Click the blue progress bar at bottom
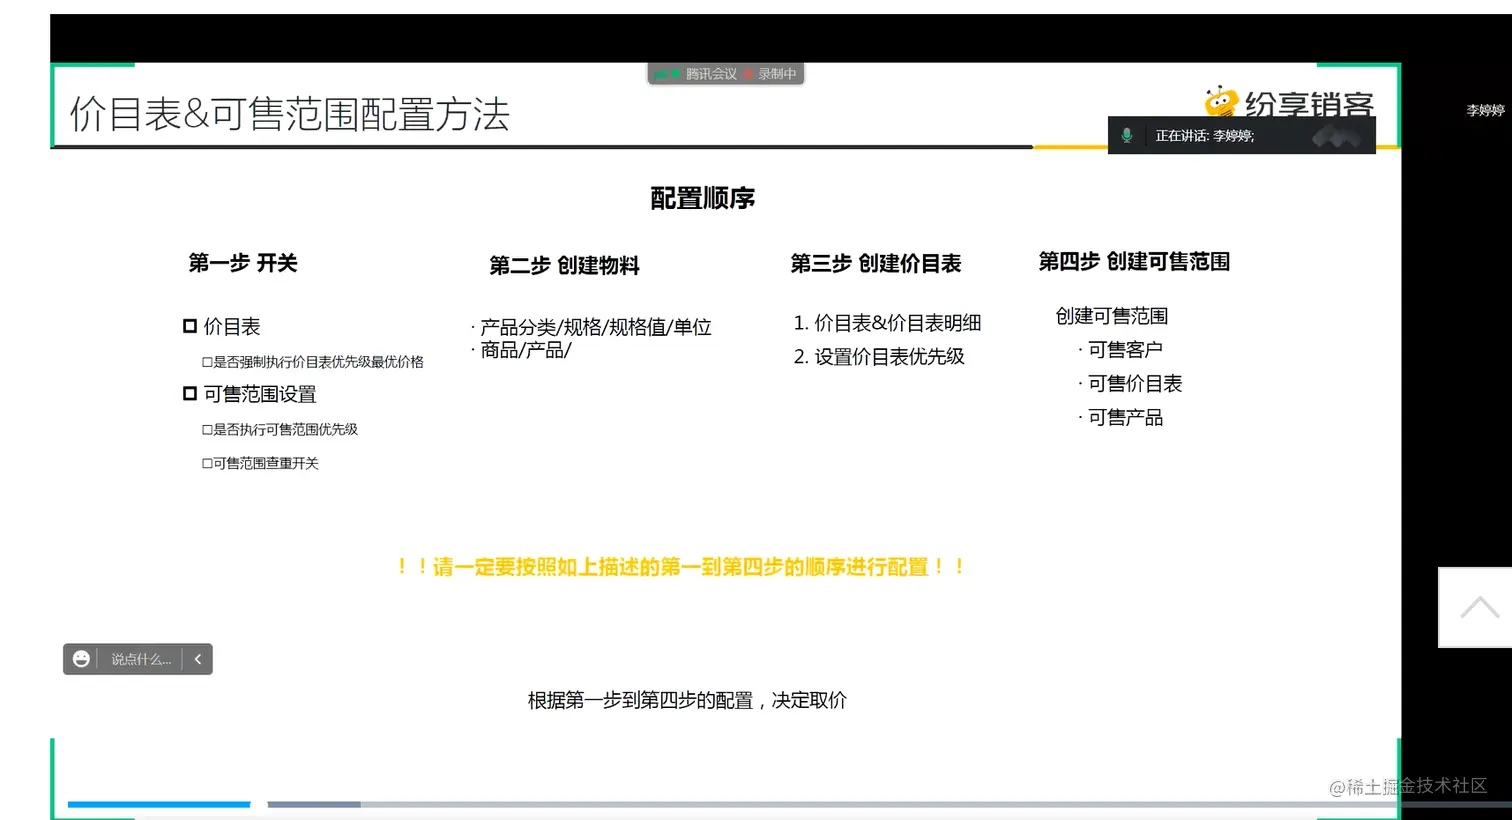The width and height of the screenshot is (1512, 820). (159, 804)
